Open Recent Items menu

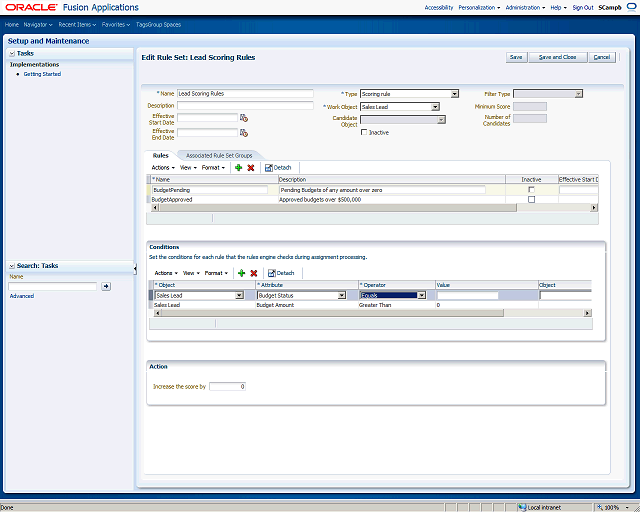point(77,24)
